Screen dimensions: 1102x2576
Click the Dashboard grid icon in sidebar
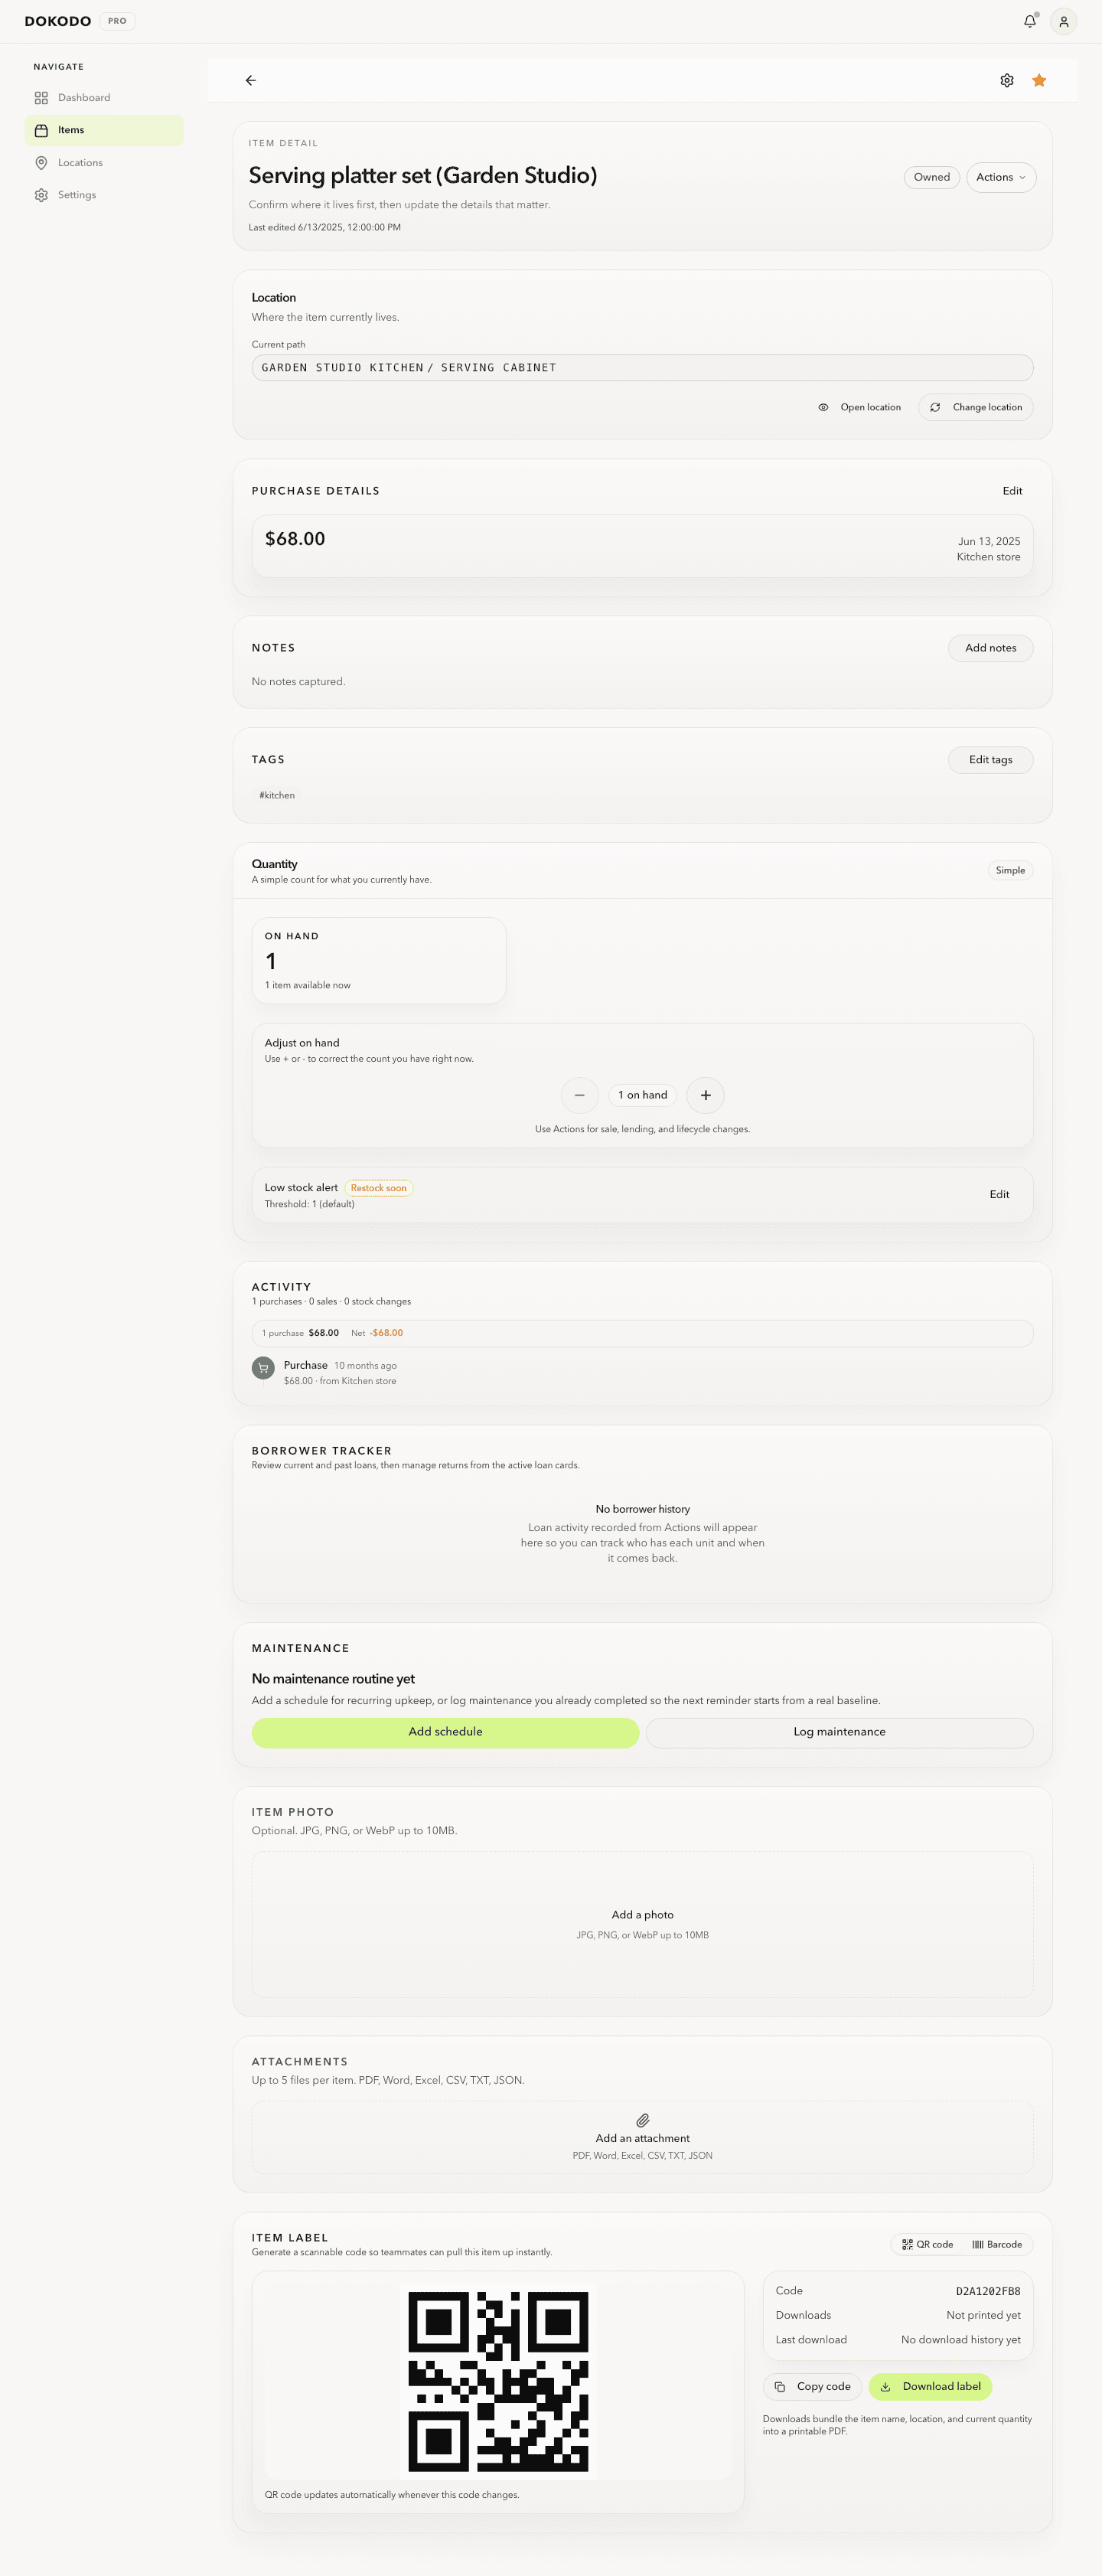(x=41, y=98)
